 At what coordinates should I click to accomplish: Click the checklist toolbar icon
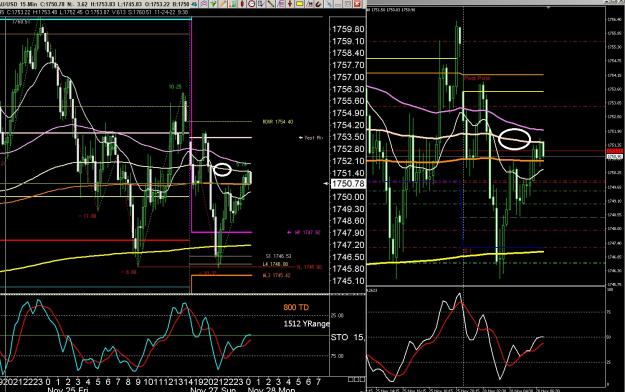point(261,4)
